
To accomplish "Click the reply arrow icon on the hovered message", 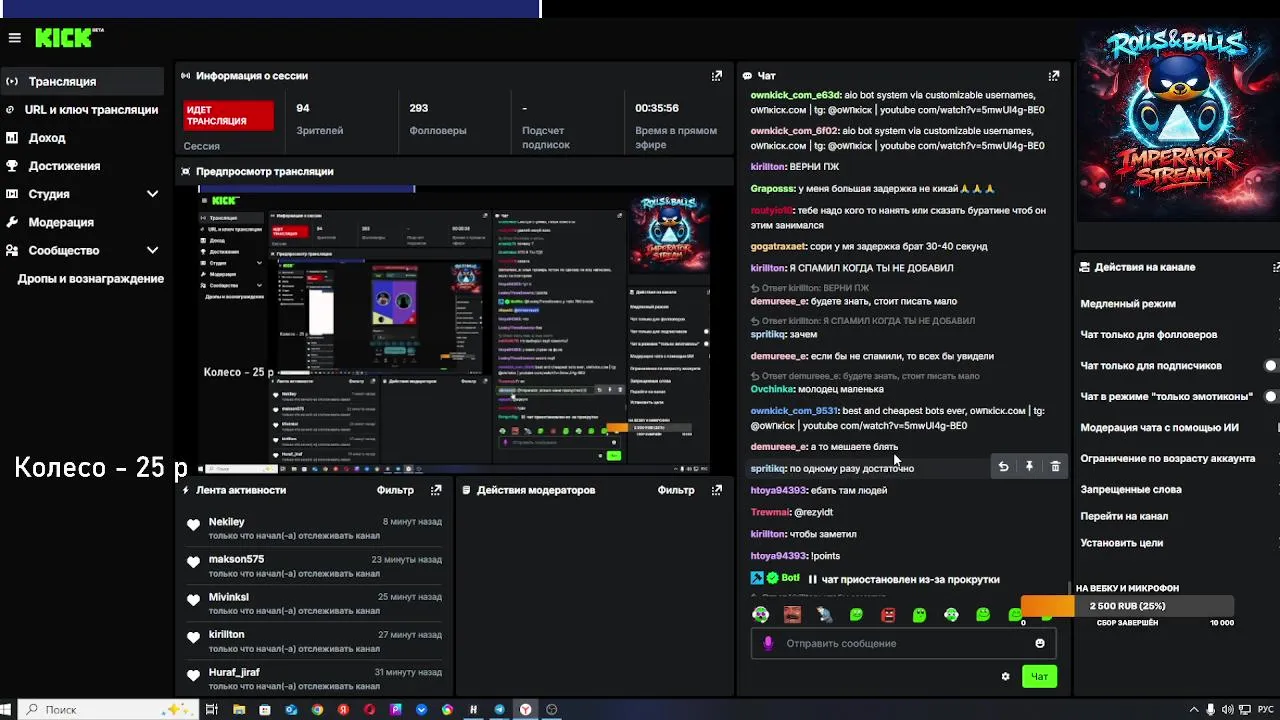I will pyautogui.click(x=1003, y=467).
